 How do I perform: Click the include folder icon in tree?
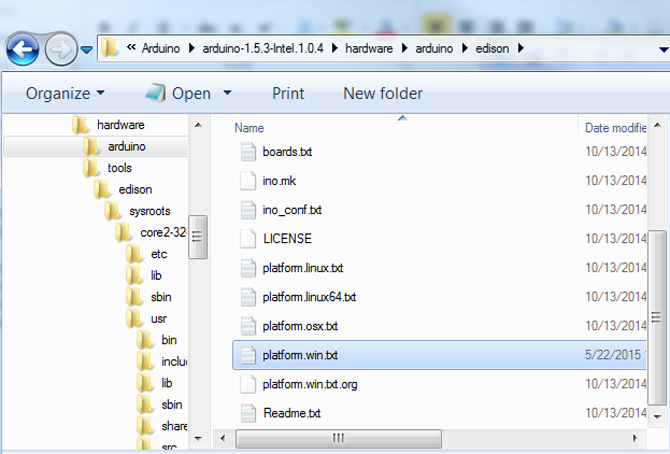(145, 361)
